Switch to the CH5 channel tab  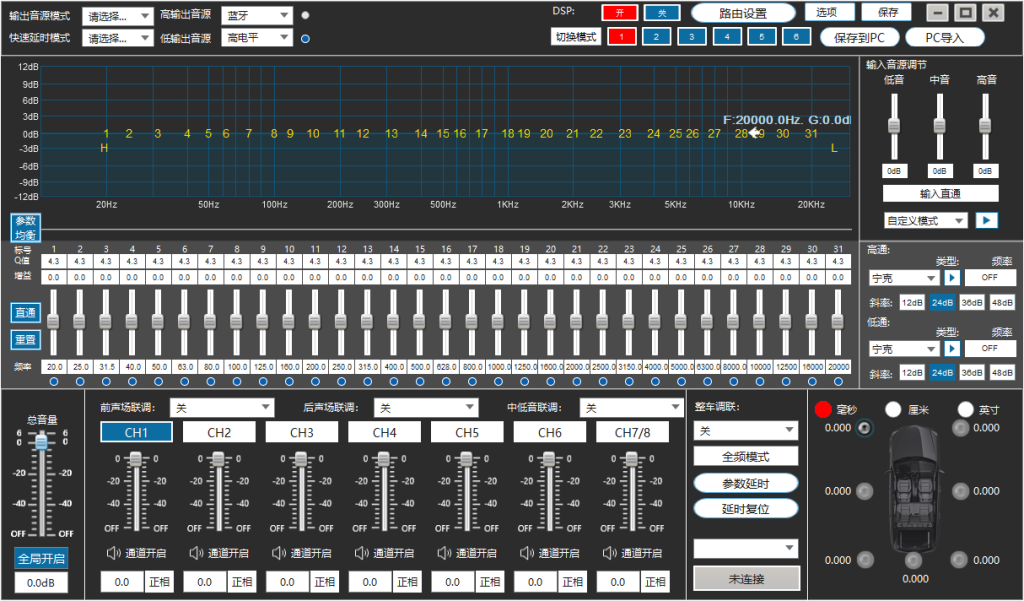coord(467,432)
